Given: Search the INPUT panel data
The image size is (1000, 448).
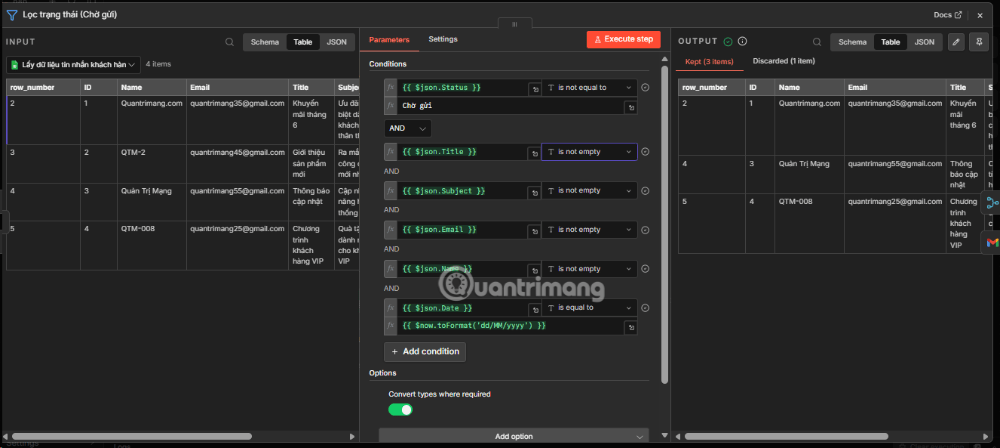Looking at the screenshot, I should point(230,42).
